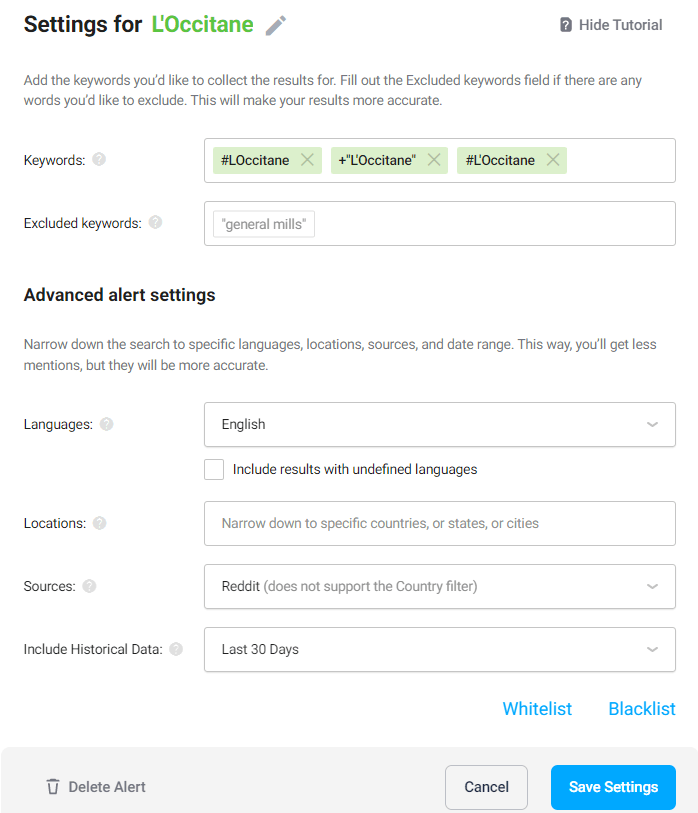Screen dimensions: 698x813
Task: Remove the #L'Occitane keyword tag
Action: pos(552,160)
